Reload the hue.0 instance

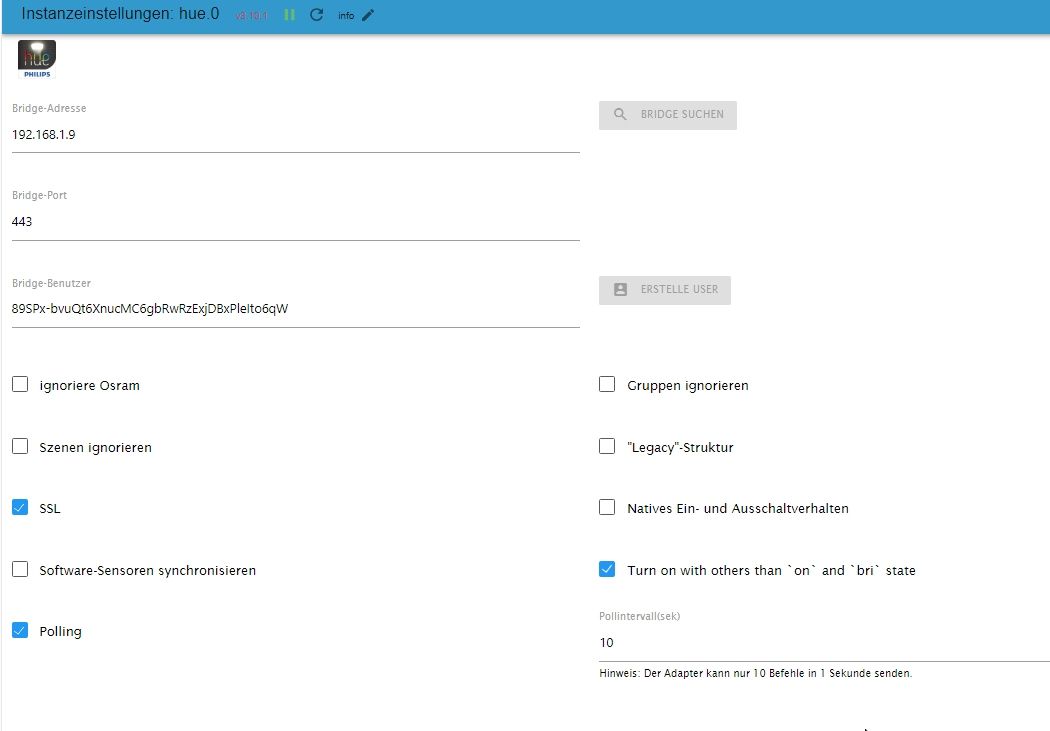[x=317, y=15]
